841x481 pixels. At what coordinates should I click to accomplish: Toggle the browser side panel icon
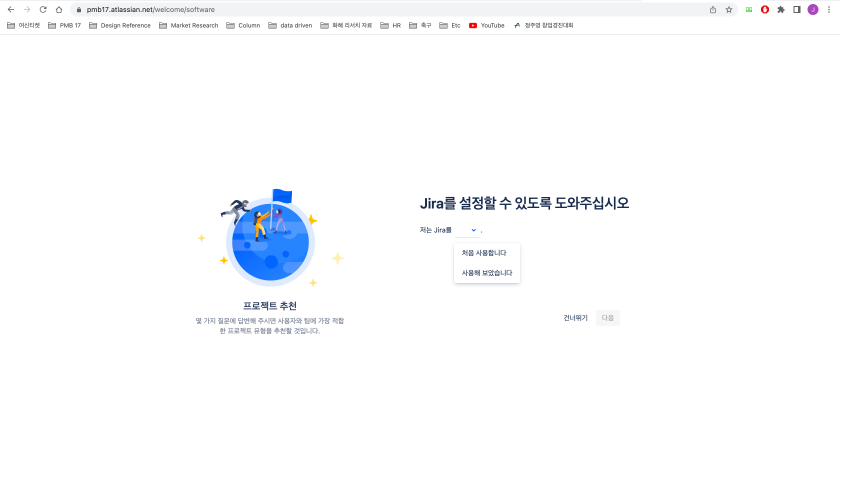tap(797, 10)
